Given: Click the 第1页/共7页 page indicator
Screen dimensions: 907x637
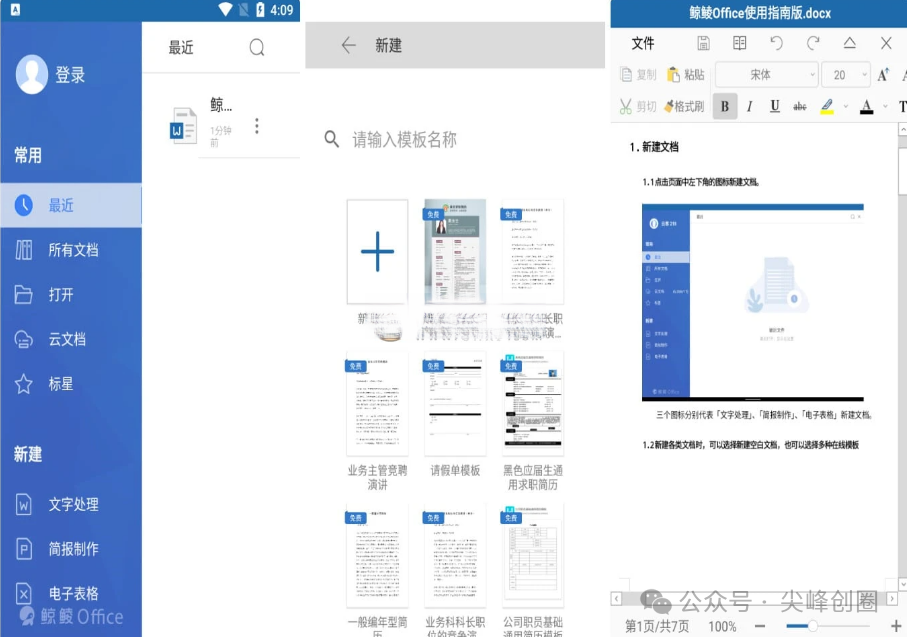Looking at the screenshot, I should (x=657, y=626).
